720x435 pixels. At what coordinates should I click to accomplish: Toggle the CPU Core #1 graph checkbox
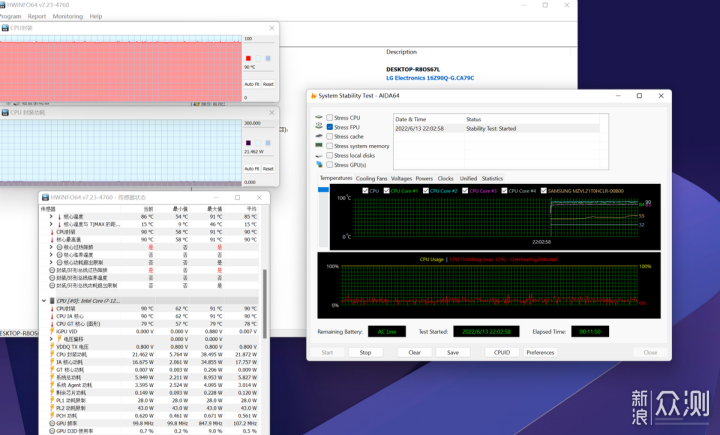pos(386,190)
